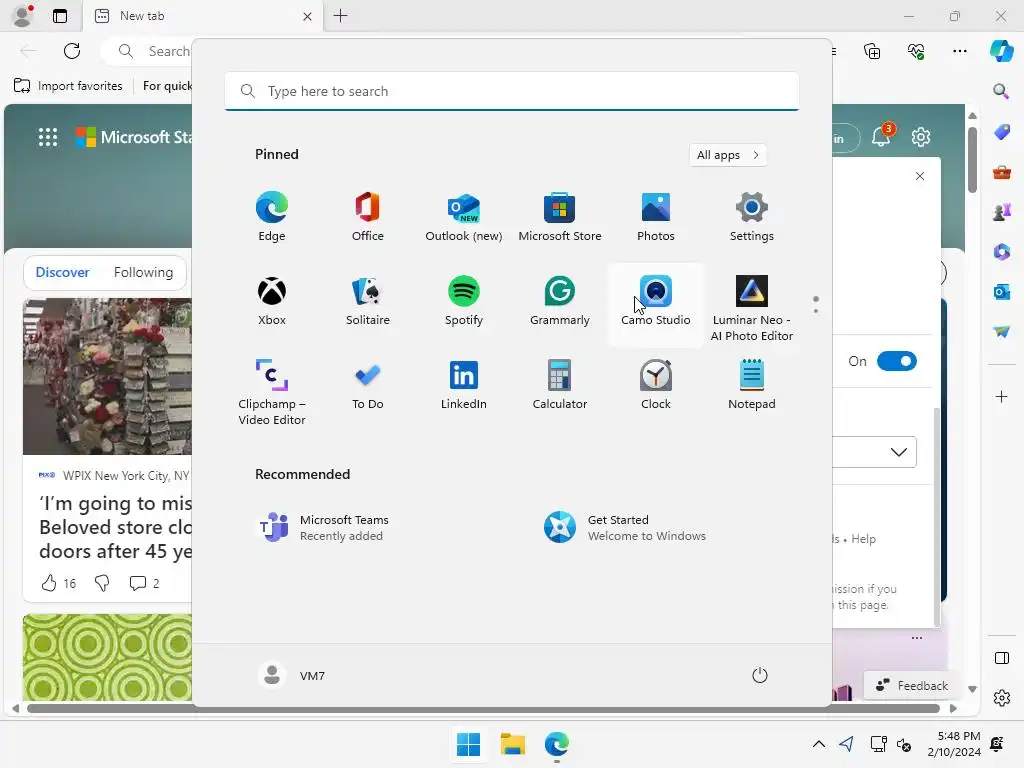Launch the Photos app
The image size is (1024, 768).
(x=656, y=217)
